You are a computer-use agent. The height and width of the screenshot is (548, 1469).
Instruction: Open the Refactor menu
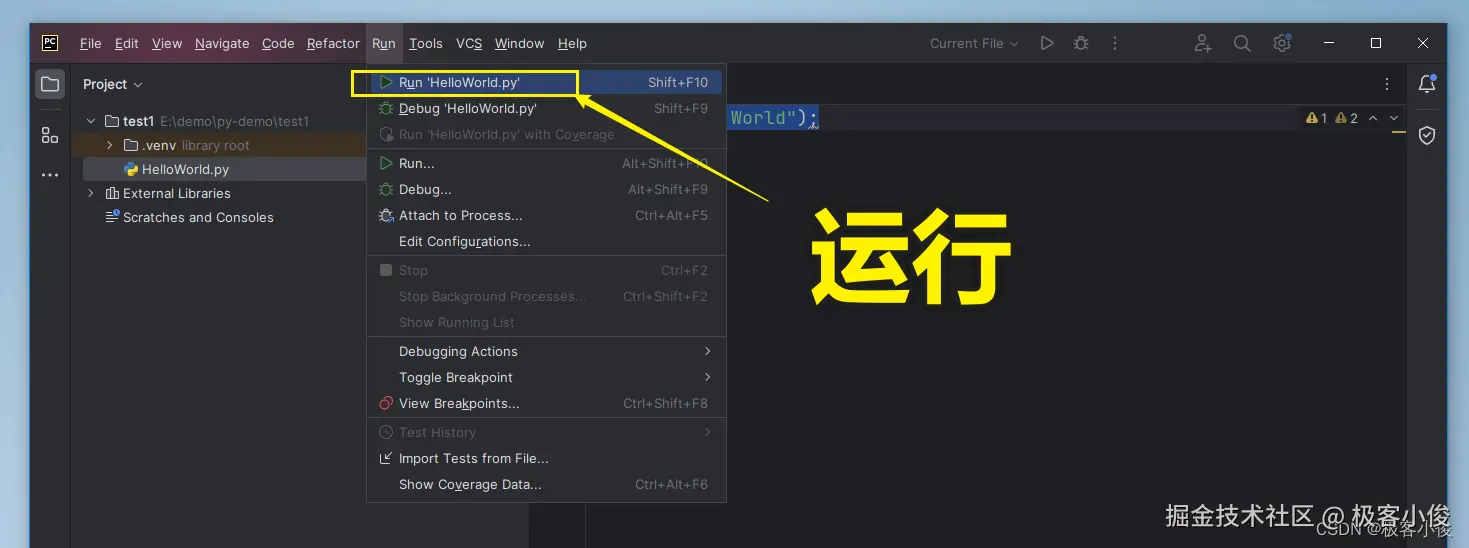click(x=333, y=43)
